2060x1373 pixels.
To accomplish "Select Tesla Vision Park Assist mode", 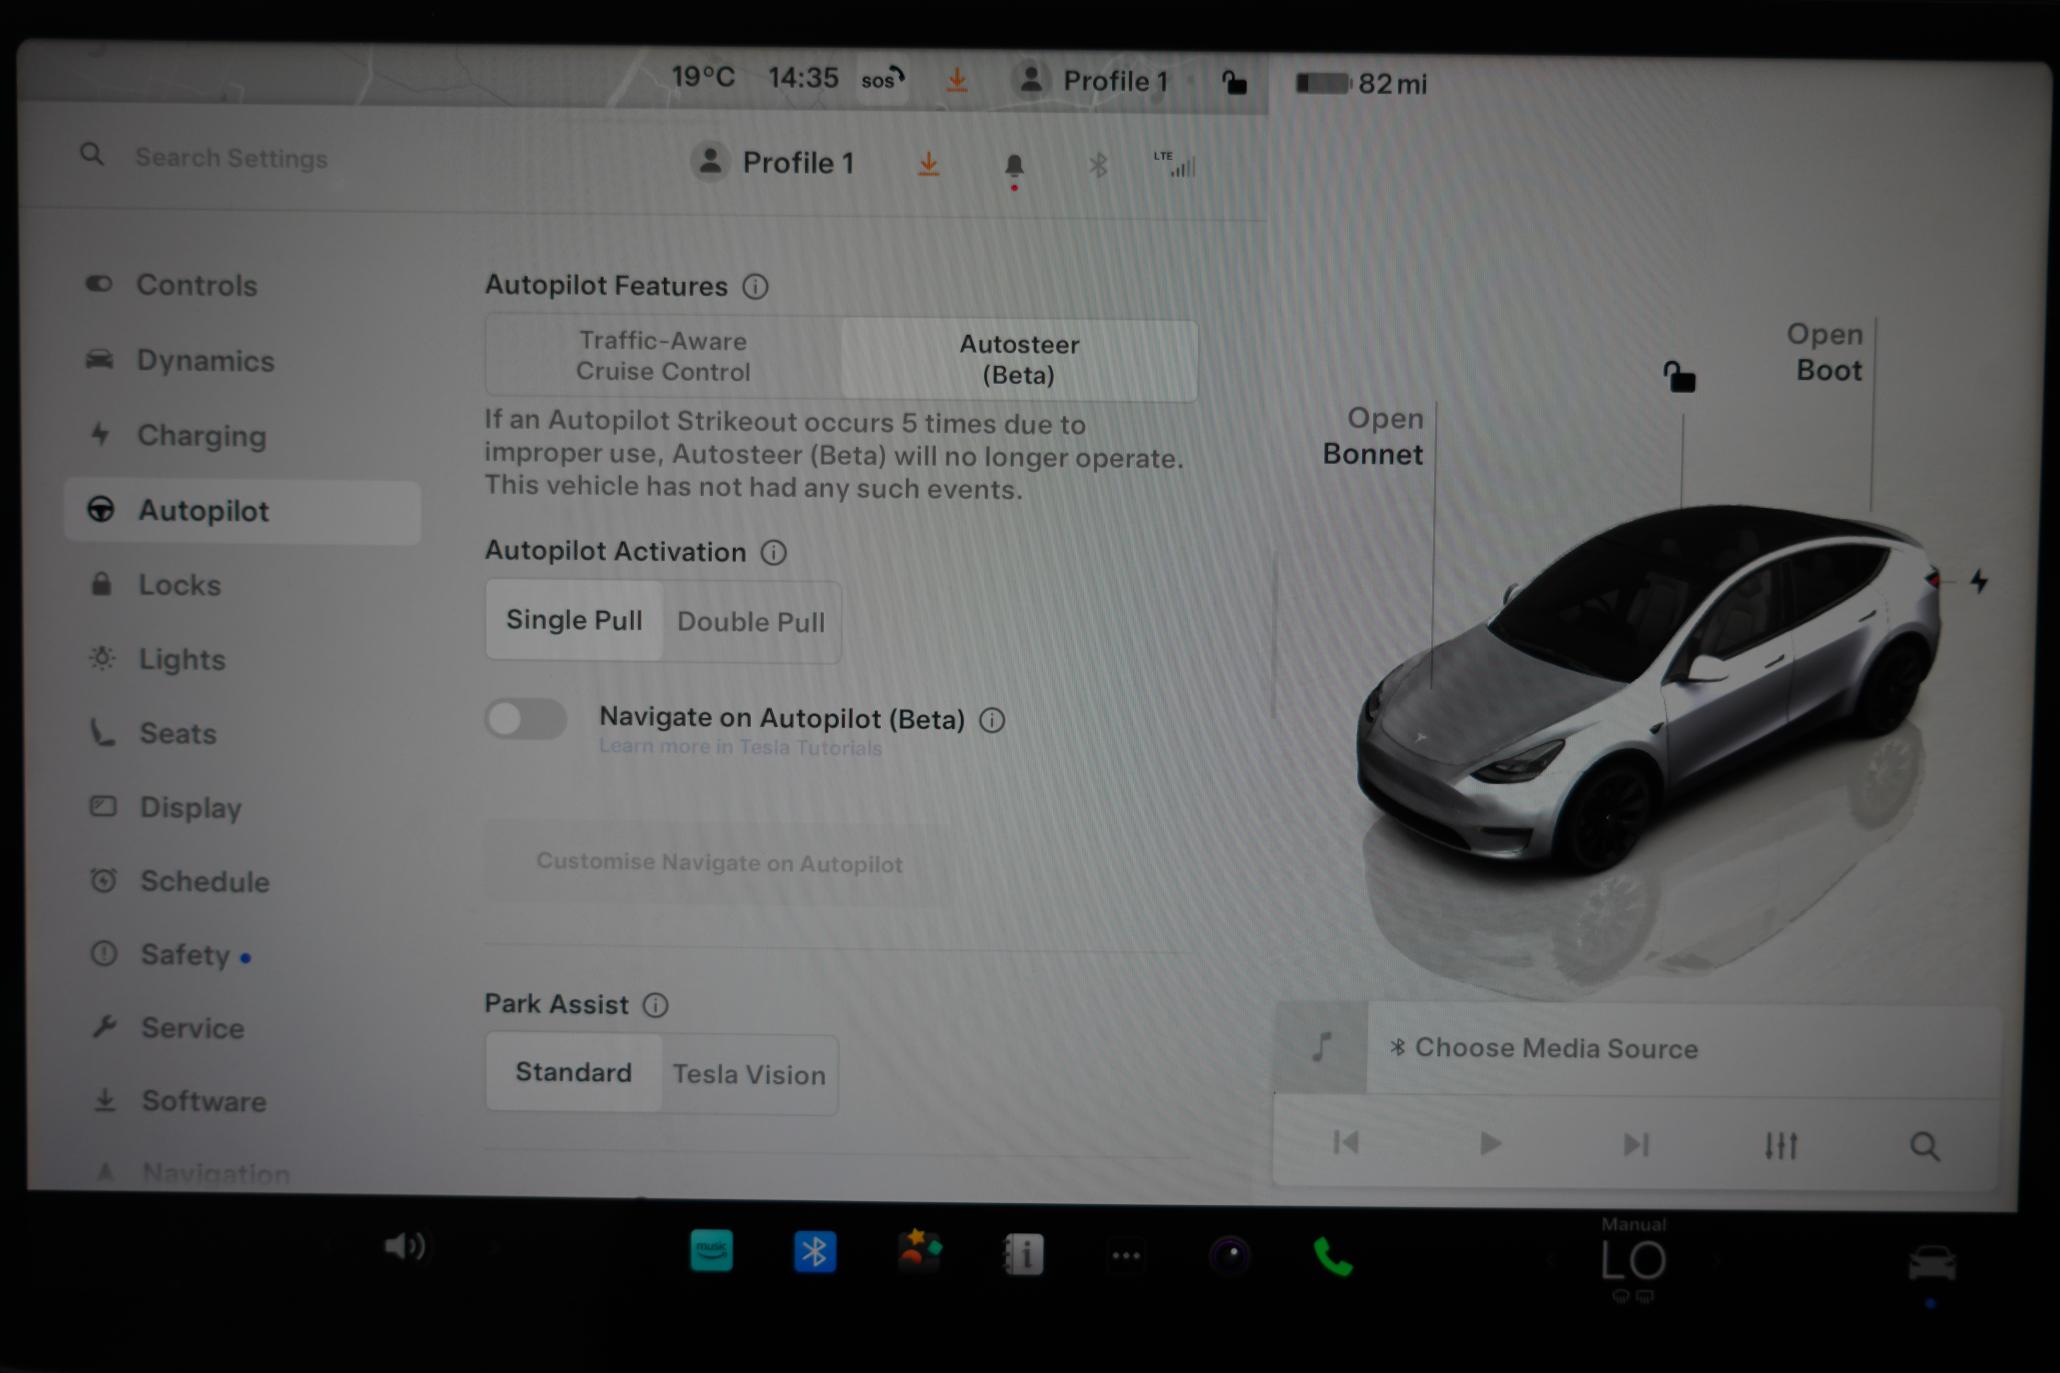I will (x=749, y=1075).
